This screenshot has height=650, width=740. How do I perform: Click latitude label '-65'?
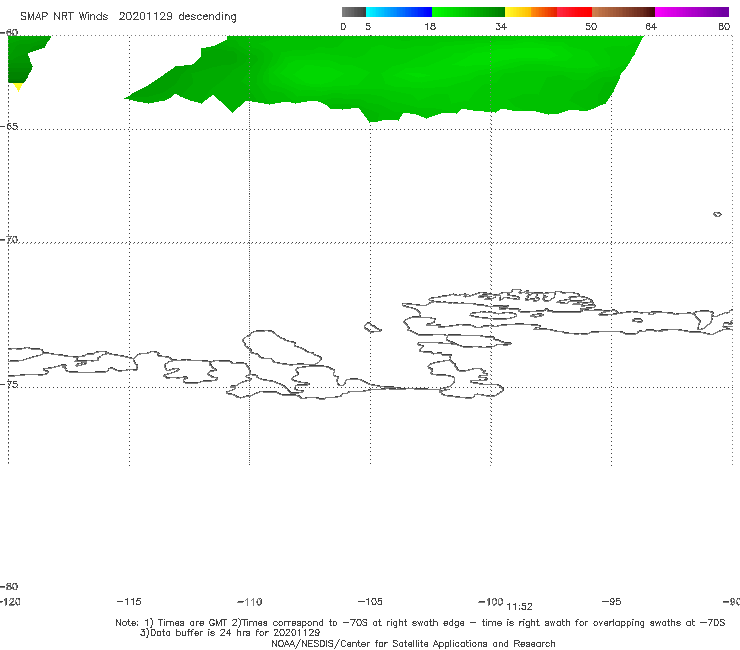coord(9,127)
